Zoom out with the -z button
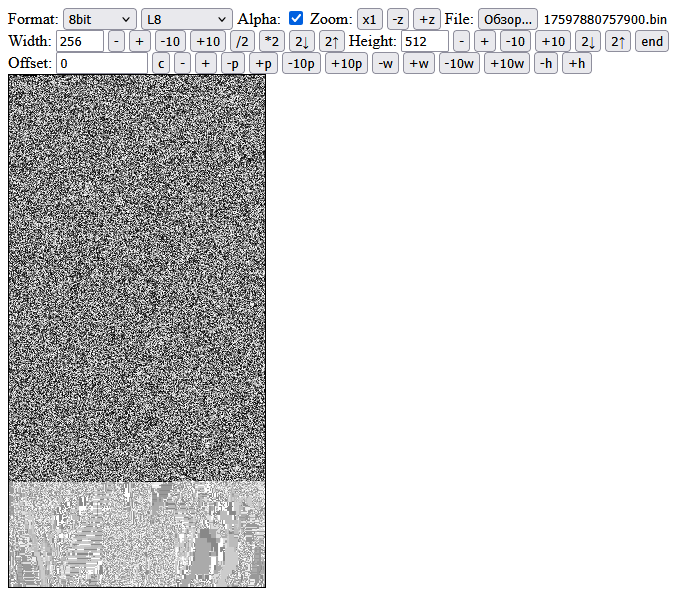Viewport: 692px width, 605px height. (x=398, y=19)
